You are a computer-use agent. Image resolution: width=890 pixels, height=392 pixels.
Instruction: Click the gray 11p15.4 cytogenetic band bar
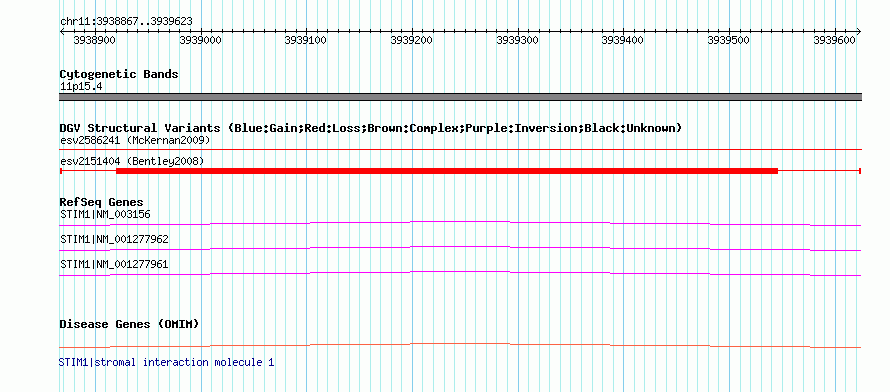[460, 97]
